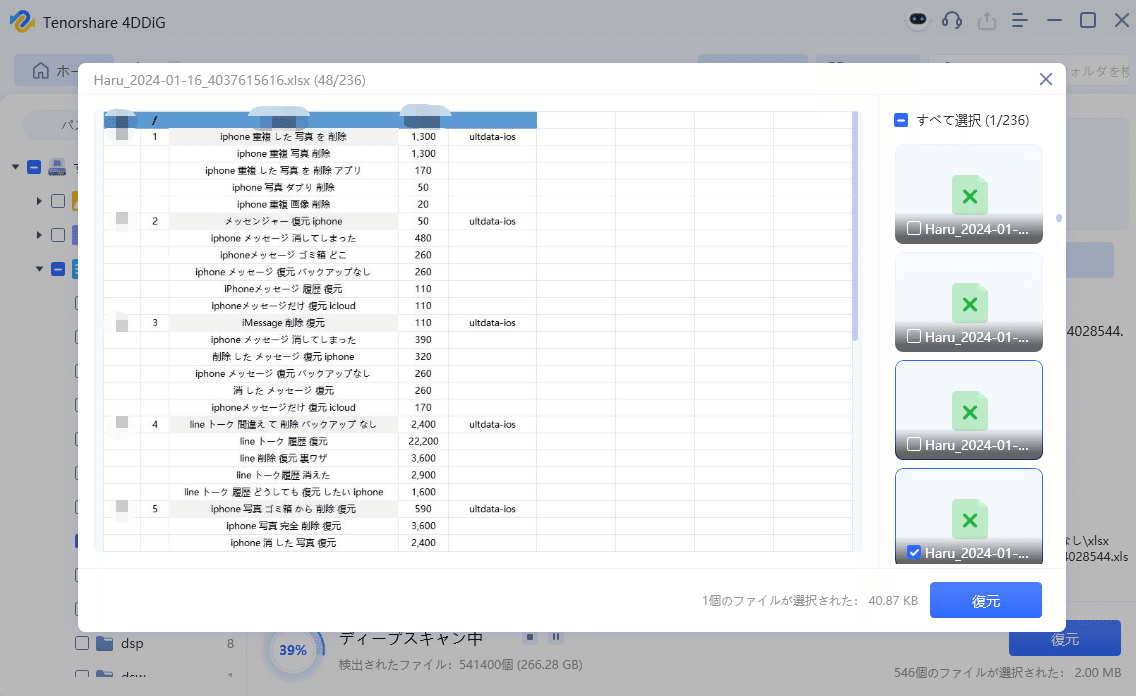Uncheck the checked Haru_2024-01 thumbnail checkbox
The height and width of the screenshot is (696, 1136).
coord(914,553)
